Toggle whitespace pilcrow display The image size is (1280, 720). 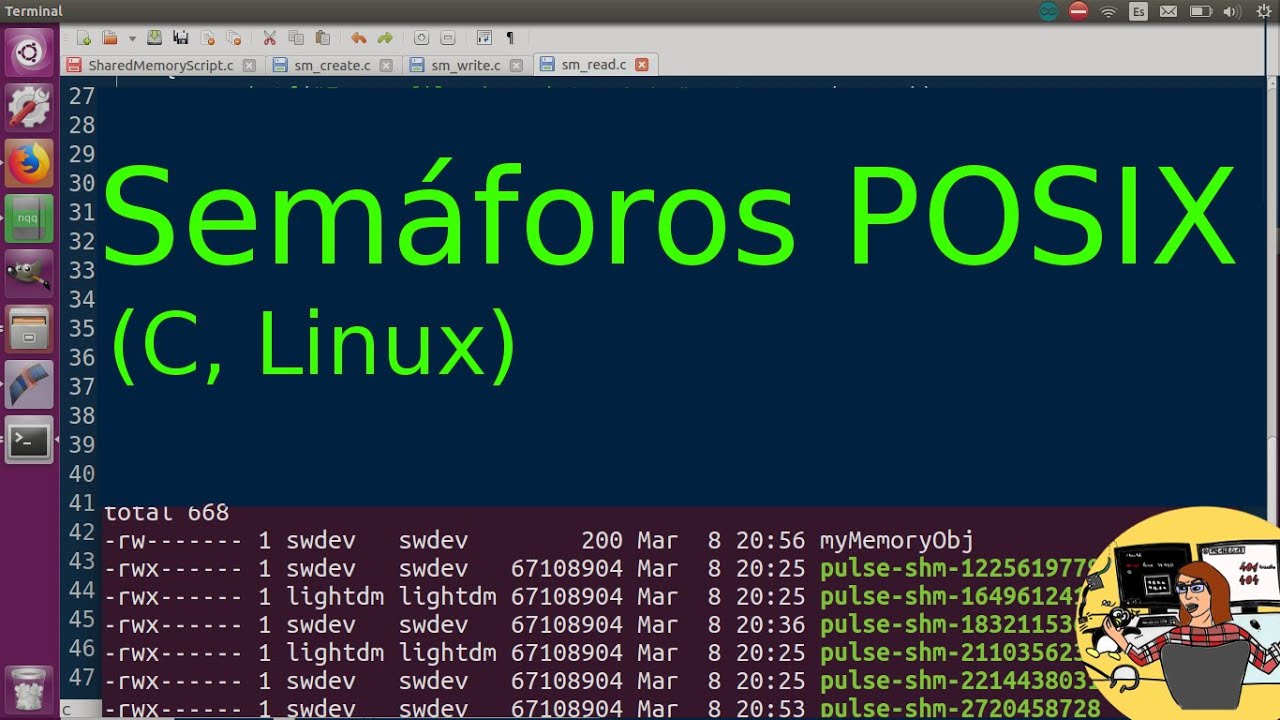point(510,38)
